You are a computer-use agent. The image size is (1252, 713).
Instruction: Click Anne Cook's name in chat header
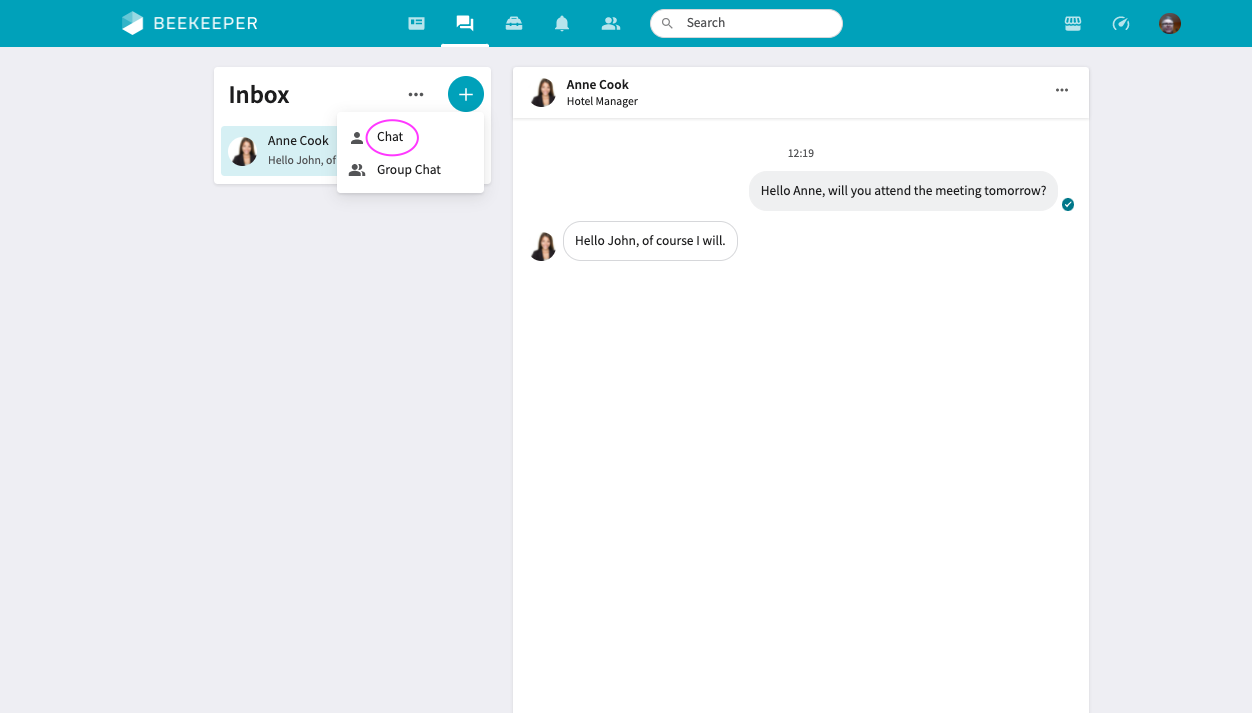tap(597, 84)
